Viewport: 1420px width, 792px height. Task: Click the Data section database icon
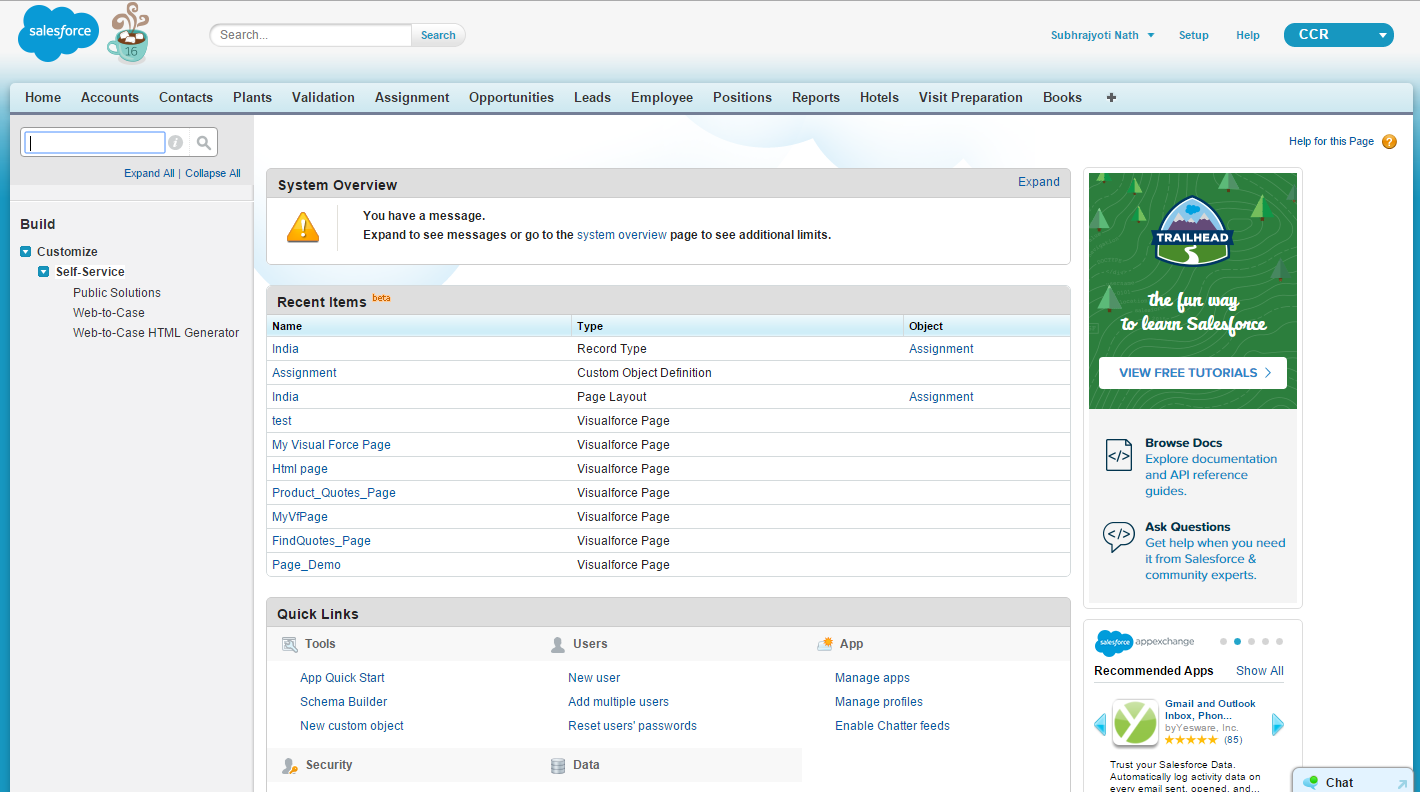[x=558, y=766]
